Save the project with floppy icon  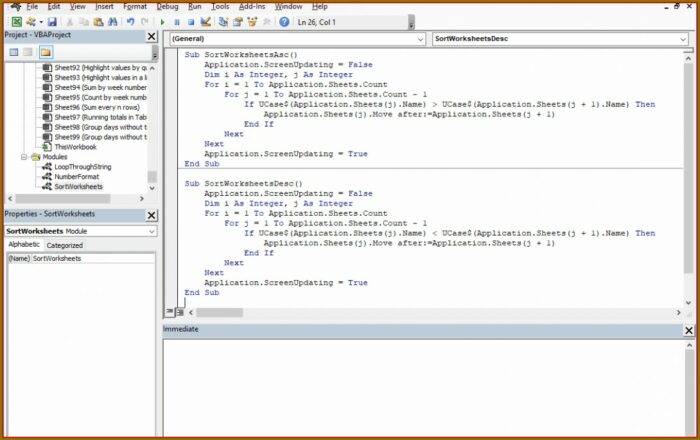pos(52,22)
